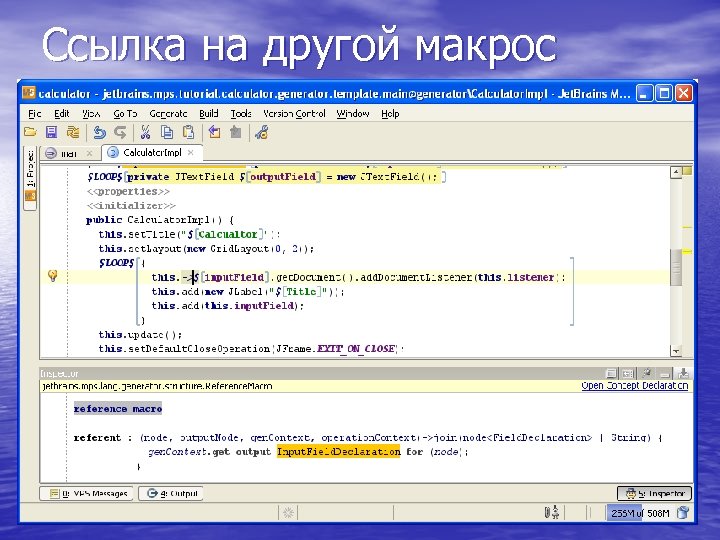This screenshot has width=720, height=540.
Task: Open the Output tool window
Action: [171, 494]
